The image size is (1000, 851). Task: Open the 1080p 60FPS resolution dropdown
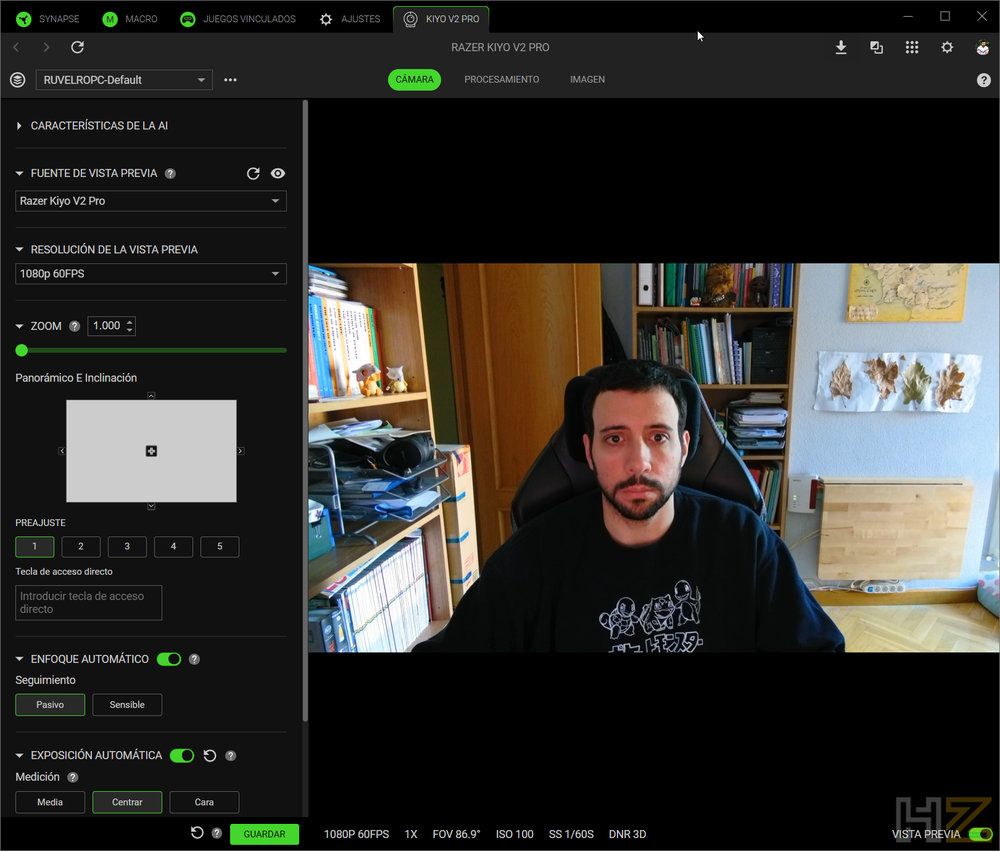(x=151, y=274)
